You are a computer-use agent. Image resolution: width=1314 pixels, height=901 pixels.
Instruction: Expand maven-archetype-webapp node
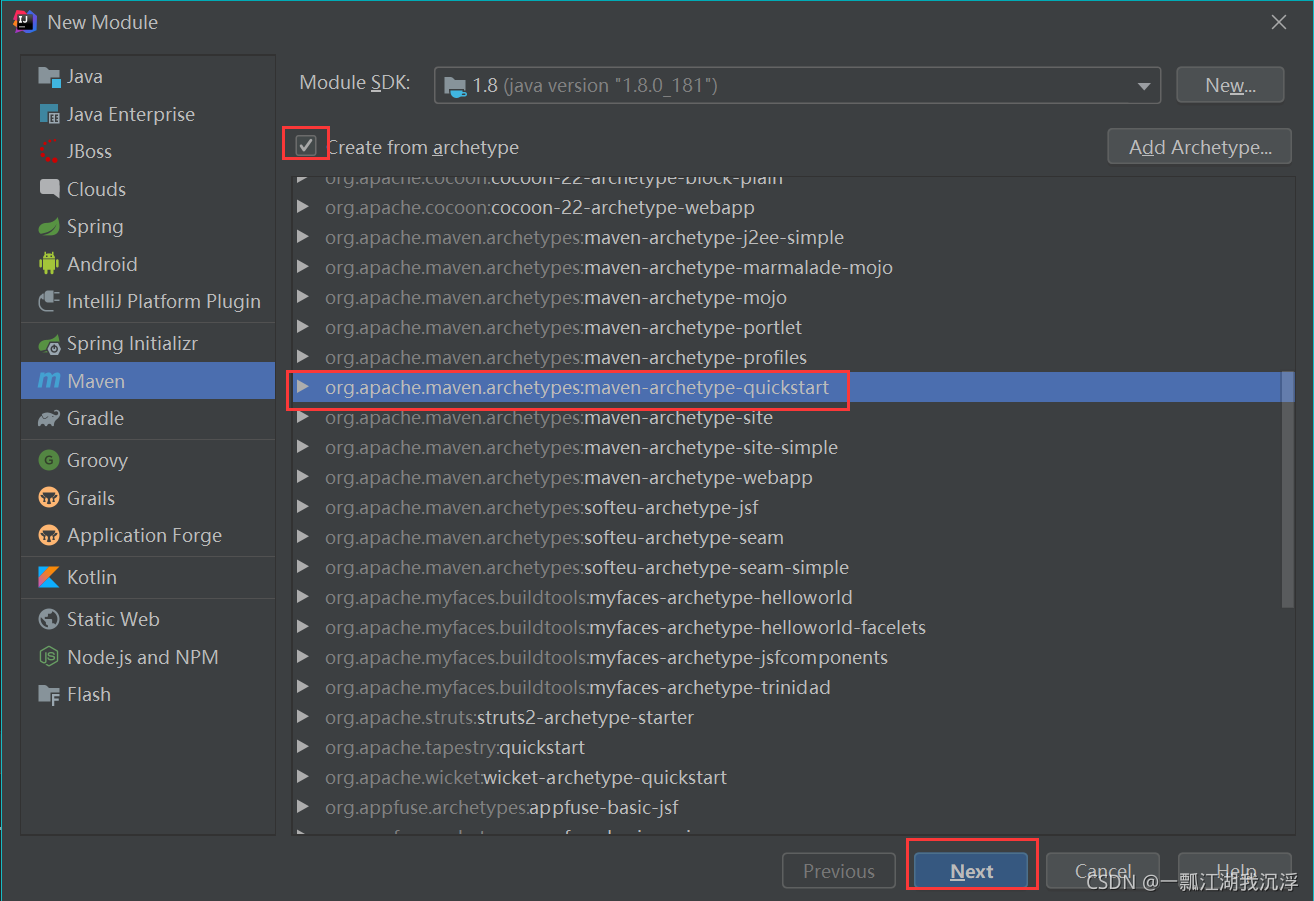tap(303, 478)
